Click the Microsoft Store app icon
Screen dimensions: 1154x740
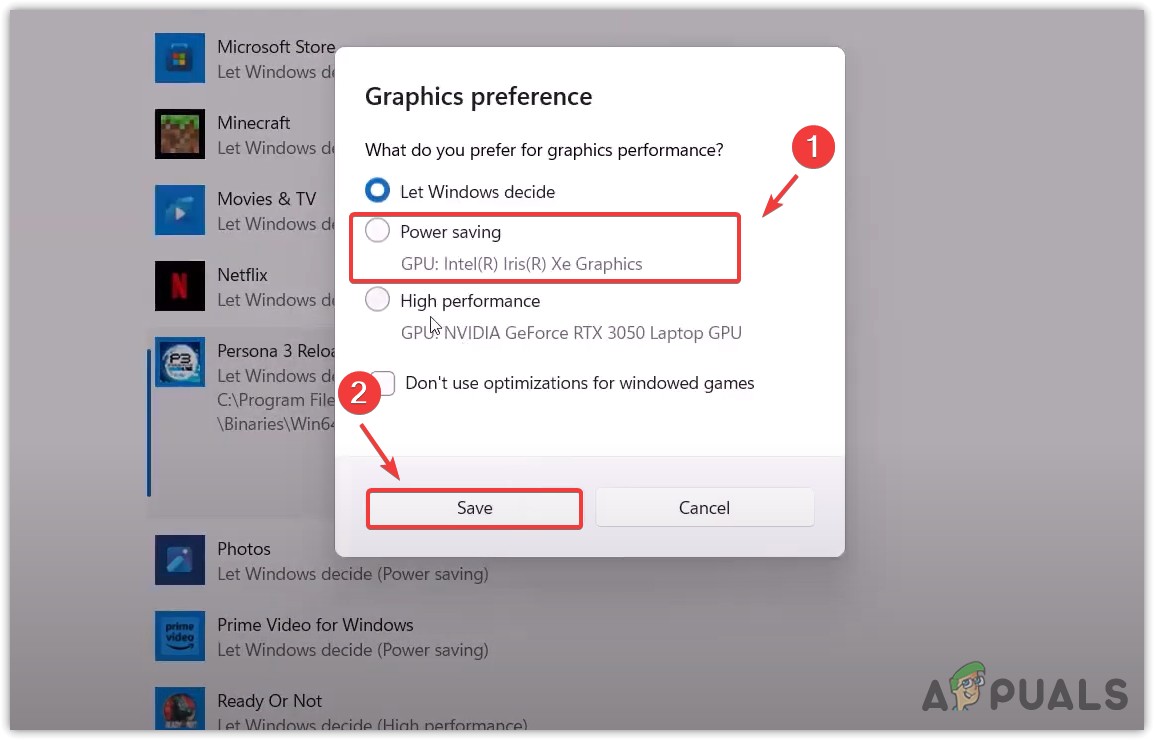tap(180, 58)
